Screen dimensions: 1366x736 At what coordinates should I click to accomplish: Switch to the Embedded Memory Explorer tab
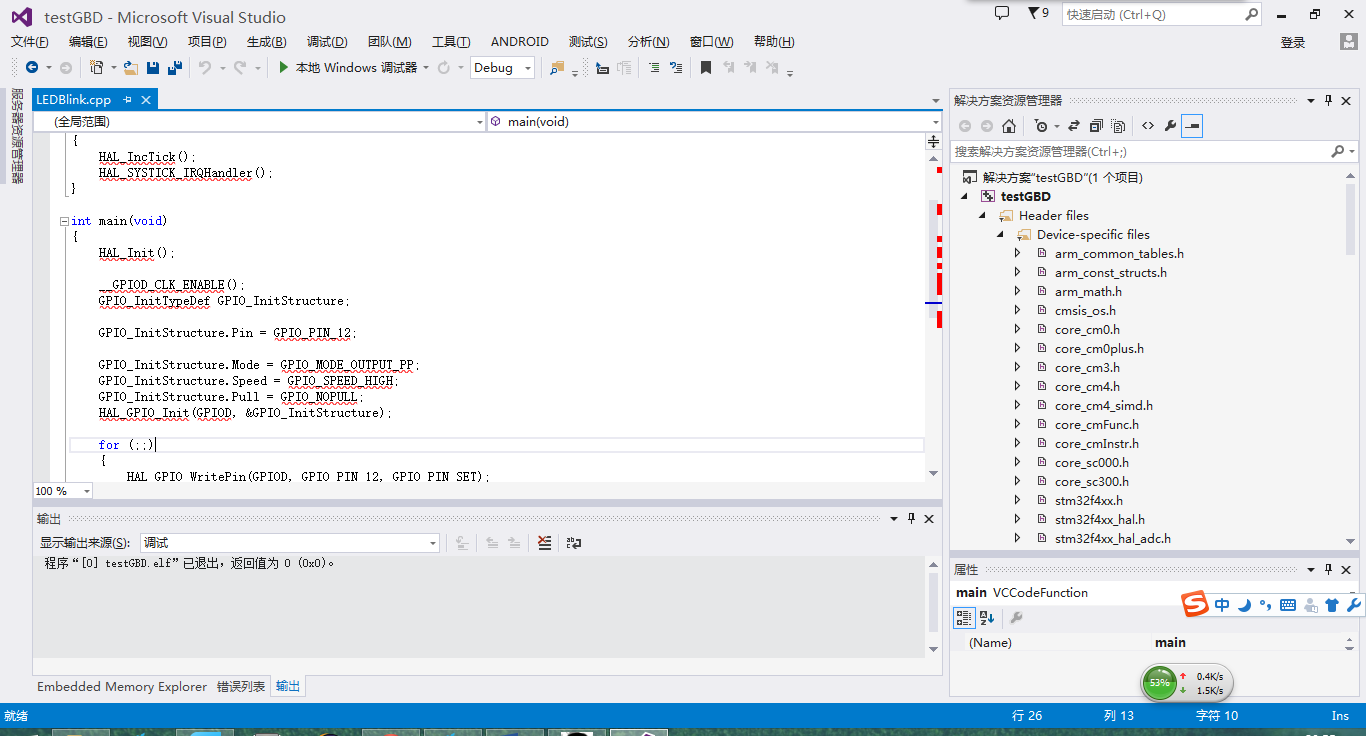point(122,687)
